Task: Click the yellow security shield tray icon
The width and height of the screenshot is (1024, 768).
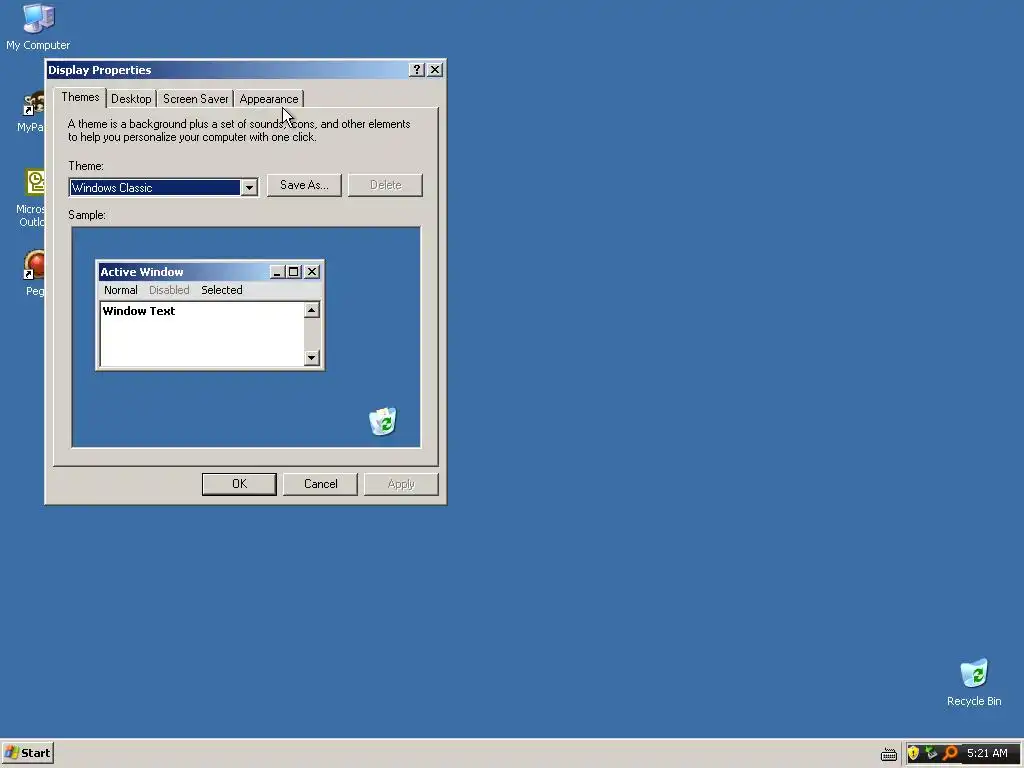Action: 914,753
